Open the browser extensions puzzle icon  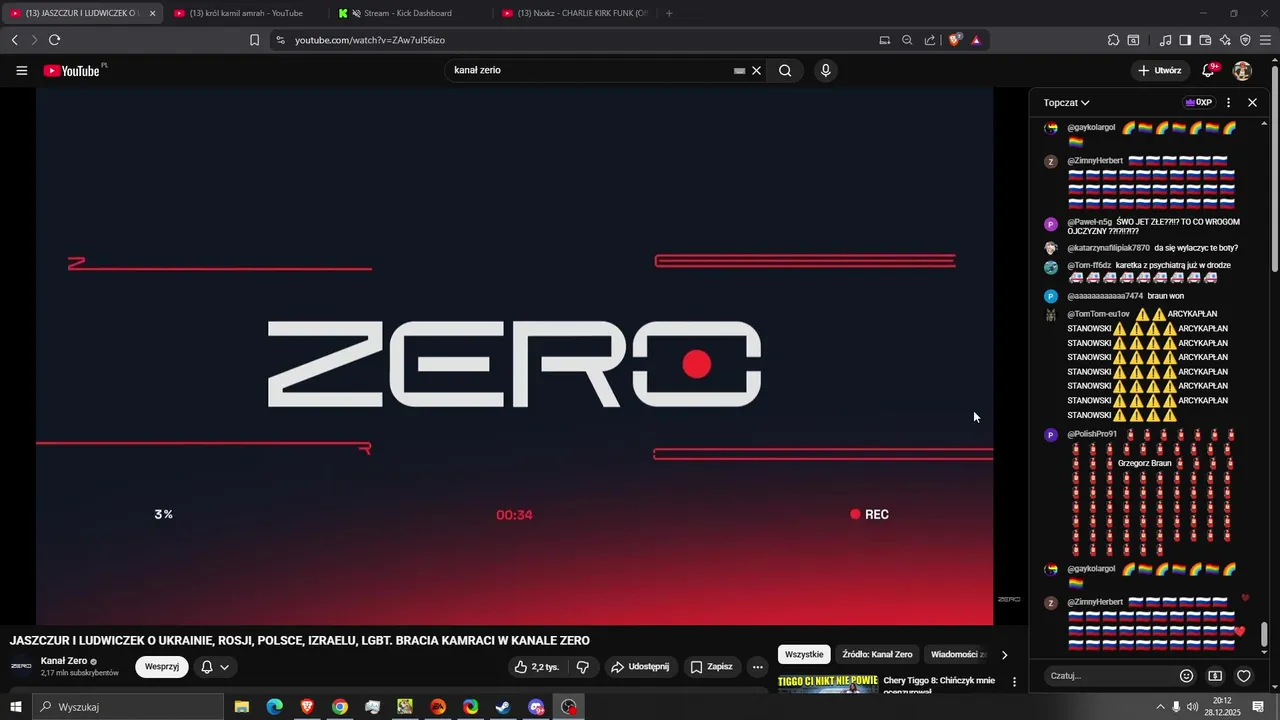point(1113,40)
